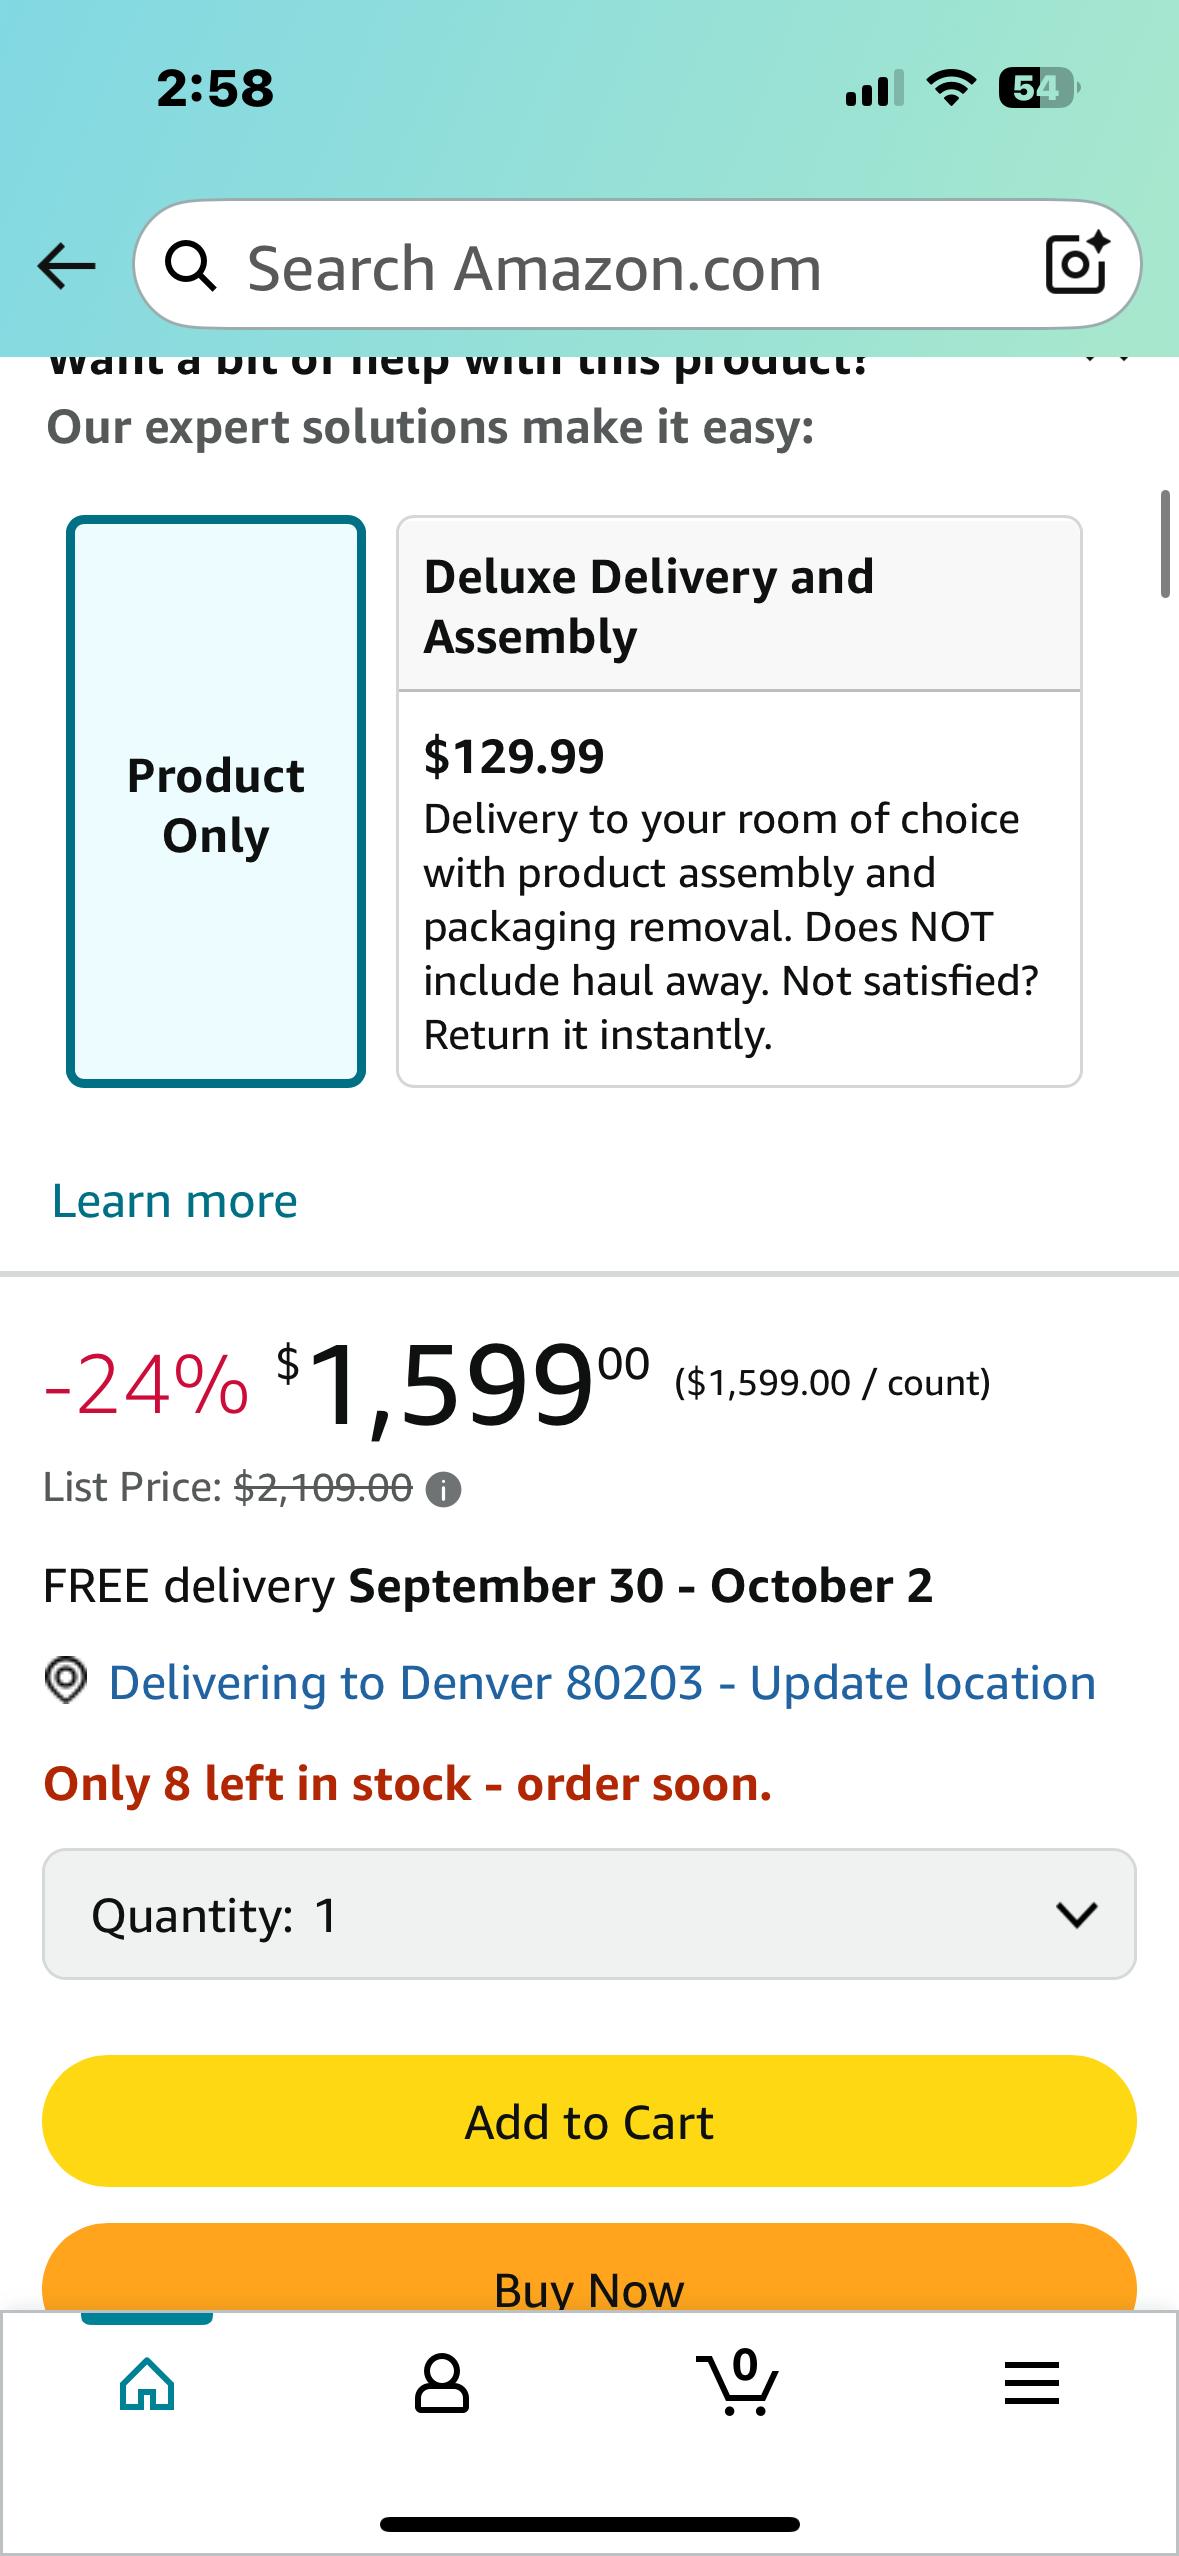Tap the List Price info icon
Viewport: 1179px width, 2556px height.
443,1490
